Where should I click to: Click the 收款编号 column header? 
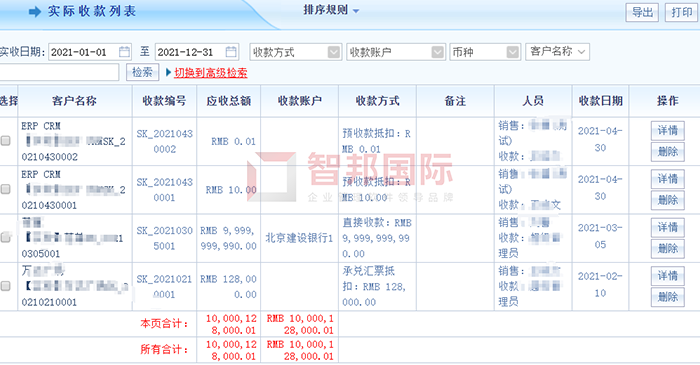click(x=164, y=101)
